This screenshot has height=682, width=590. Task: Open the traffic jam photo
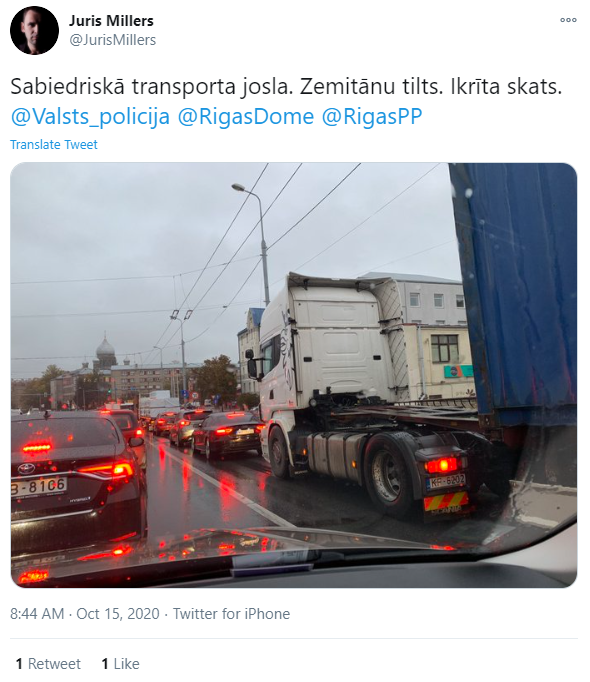(x=294, y=375)
